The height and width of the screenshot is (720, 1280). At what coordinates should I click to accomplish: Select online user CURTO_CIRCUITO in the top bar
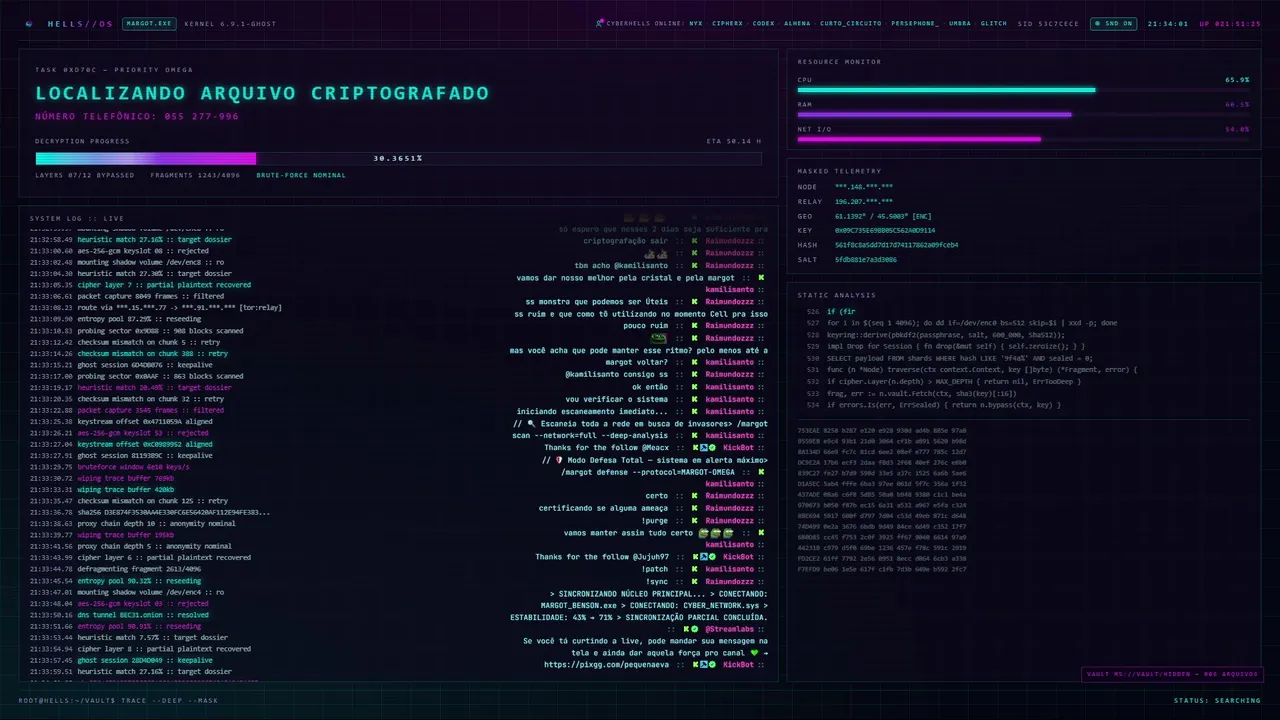click(849, 23)
